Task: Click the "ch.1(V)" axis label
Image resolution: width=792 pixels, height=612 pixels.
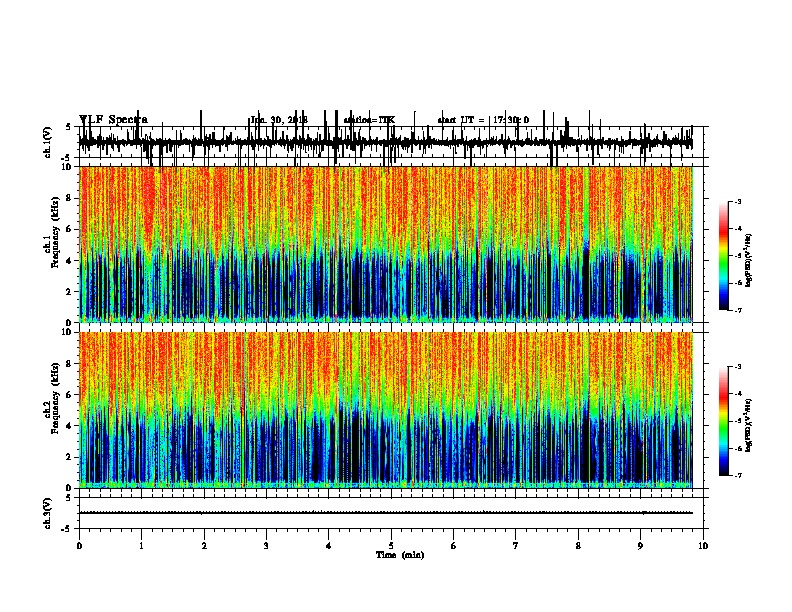Action: tap(47, 142)
